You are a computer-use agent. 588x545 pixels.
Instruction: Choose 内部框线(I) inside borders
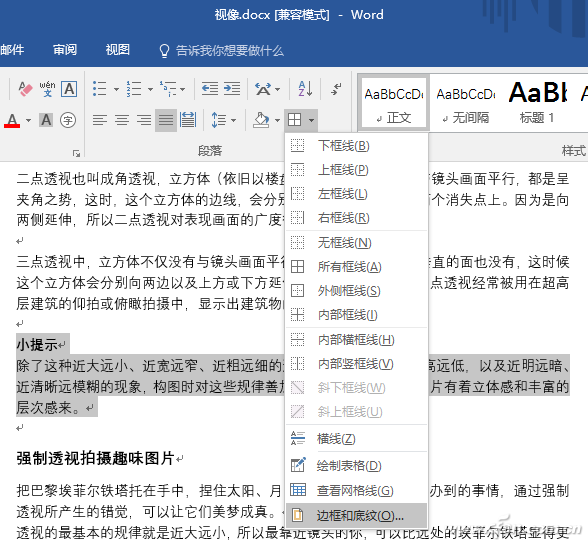356,315
